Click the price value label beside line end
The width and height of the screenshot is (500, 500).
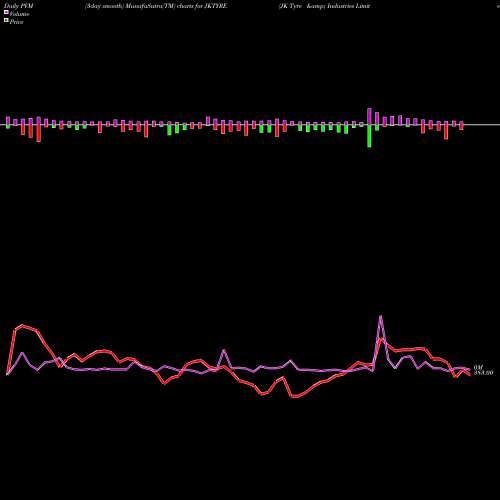(x=483, y=373)
